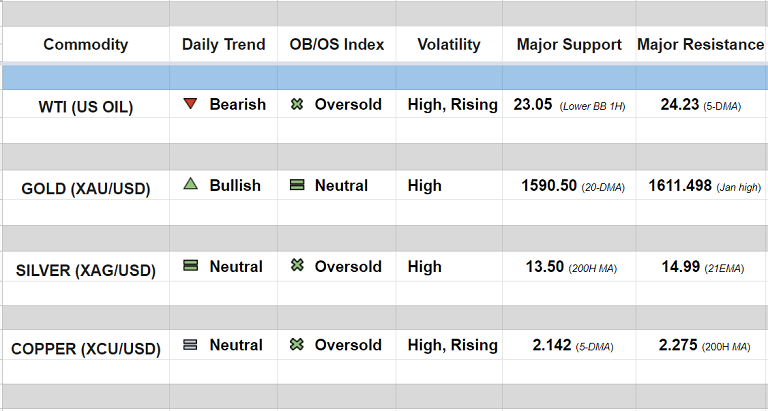Click the oversold X icon in Silver row
This screenshot has height=411, width=768.
tap(296, 266)
